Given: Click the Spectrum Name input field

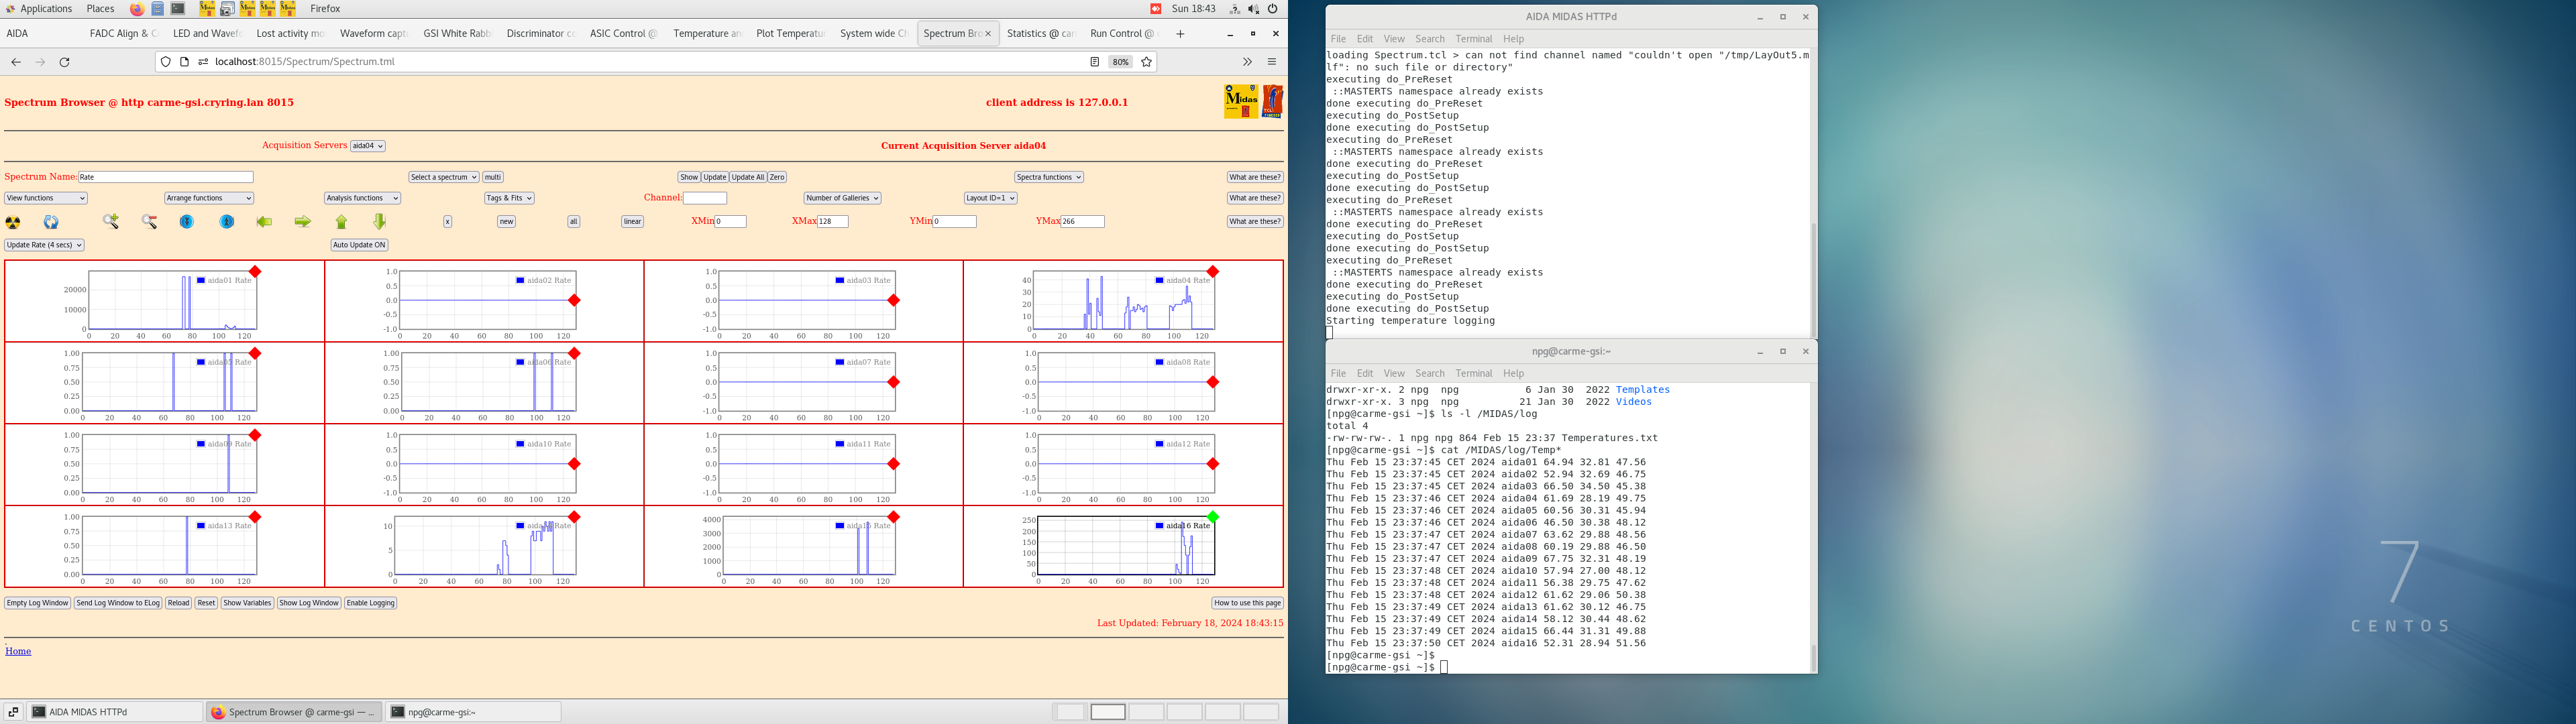Looking at the screenshot, I should pos(165,177).
